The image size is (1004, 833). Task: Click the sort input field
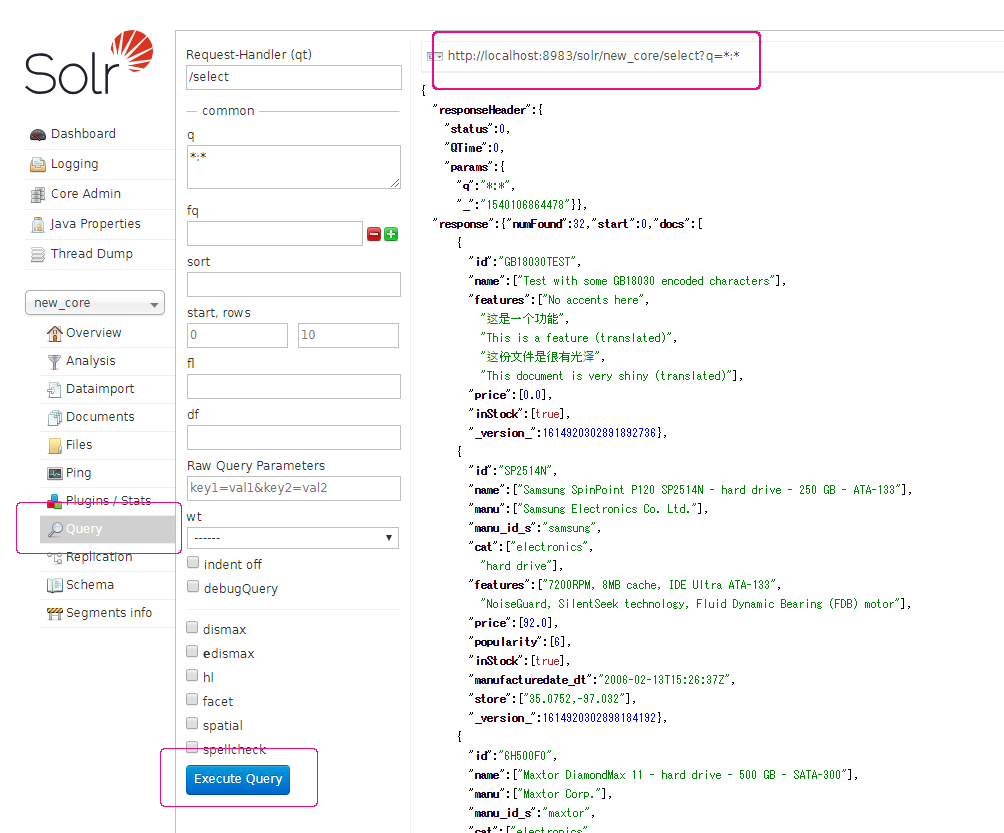point(294,284)
